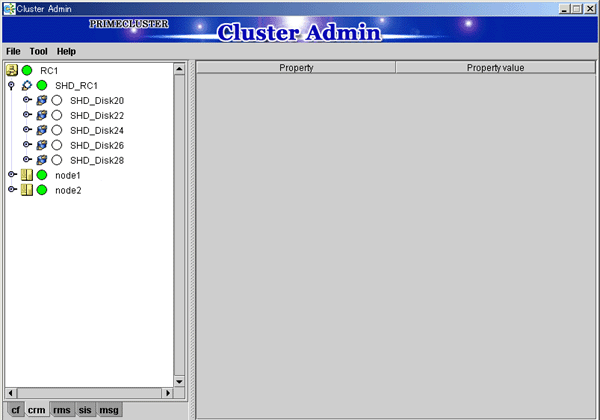Click the RC1 cluster icon
Screen dimensions: 600x420
click(x=12, y=70)
